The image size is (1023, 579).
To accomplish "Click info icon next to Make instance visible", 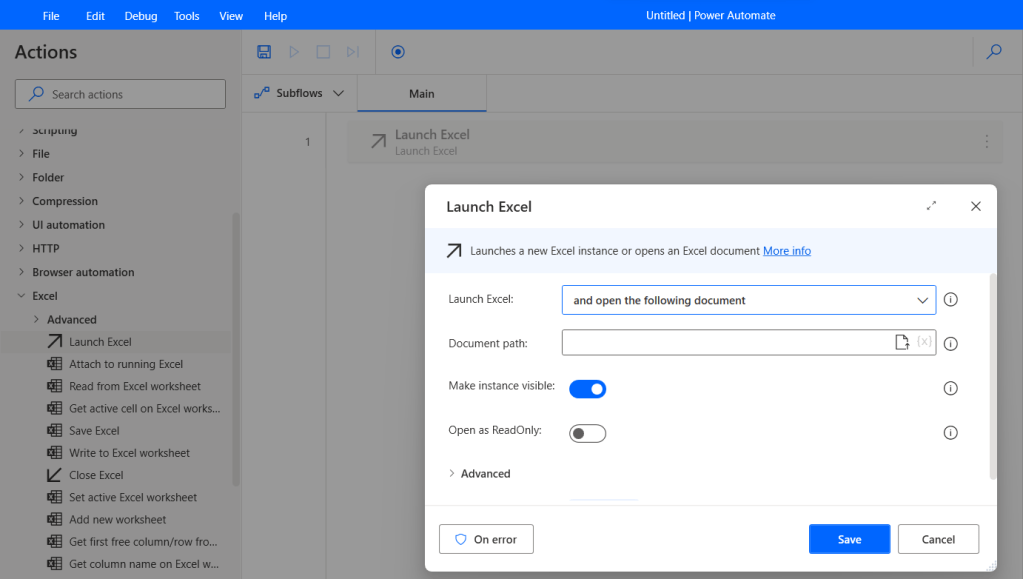I will (x=950, y=389).
